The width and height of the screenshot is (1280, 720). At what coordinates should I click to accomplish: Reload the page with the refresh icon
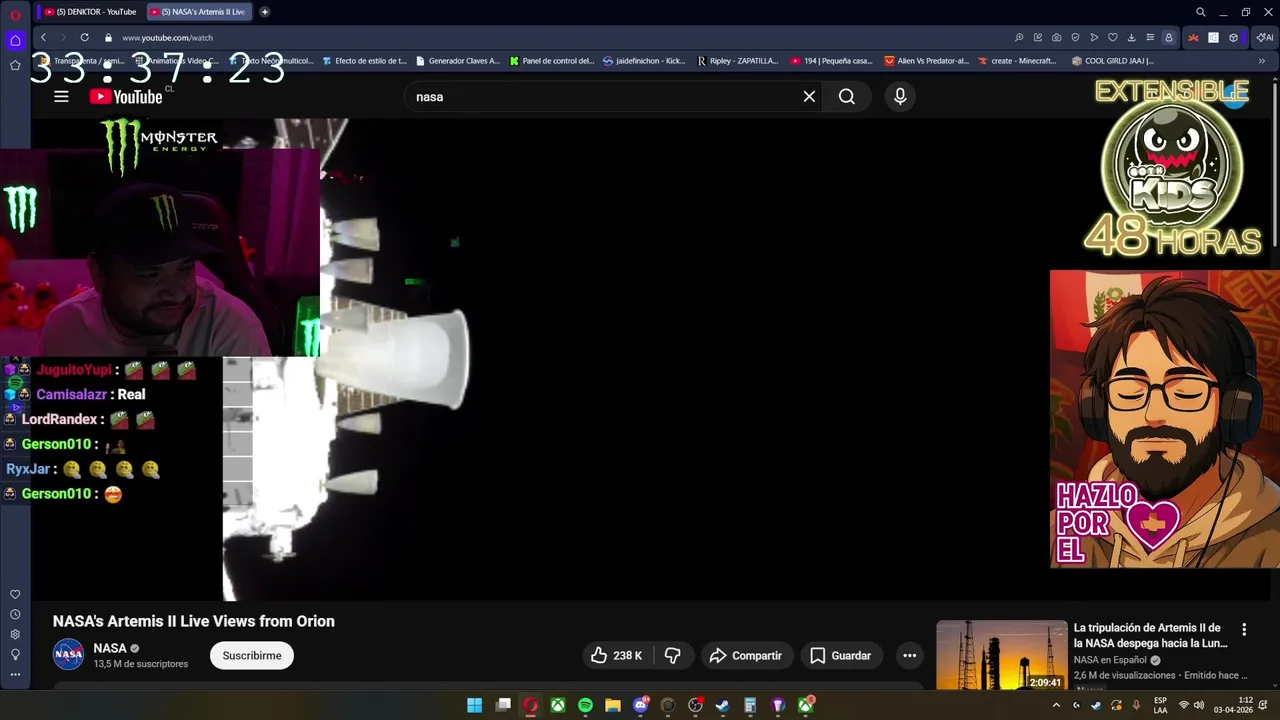tap(84, 37)
